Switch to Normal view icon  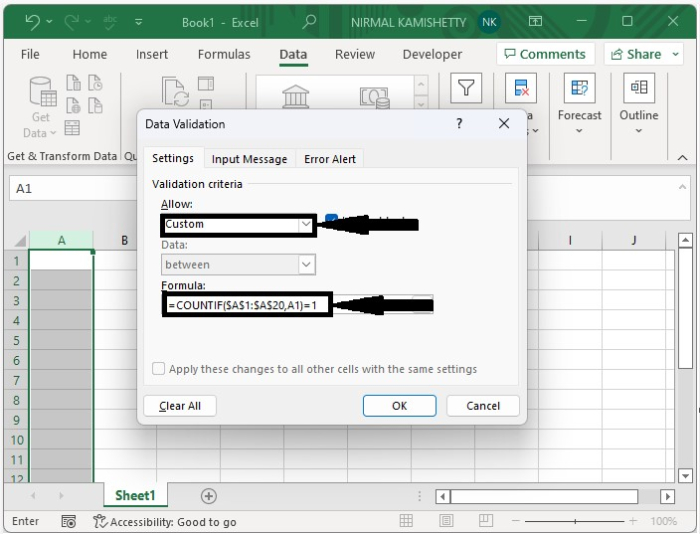406,521
